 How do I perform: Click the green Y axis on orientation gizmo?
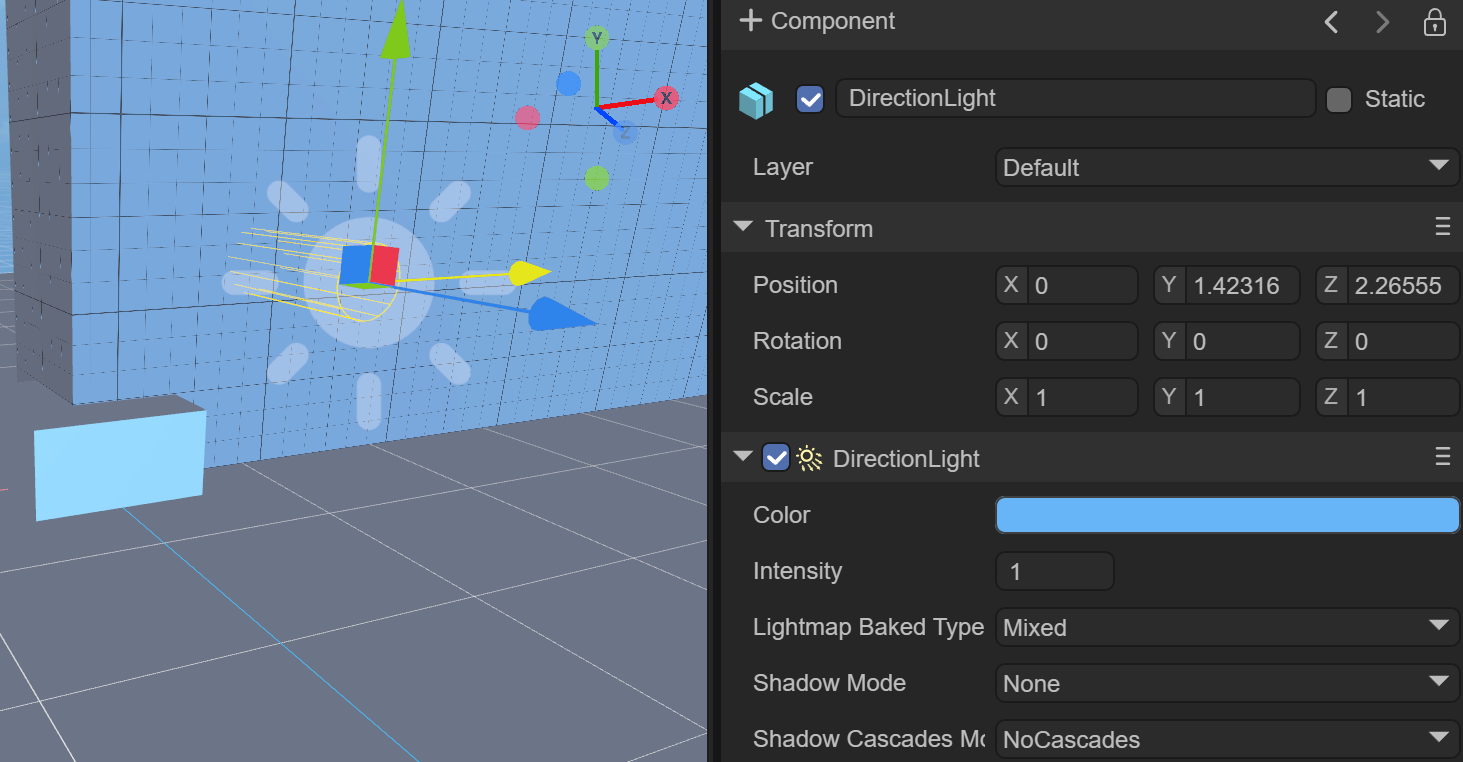point(597,39)
